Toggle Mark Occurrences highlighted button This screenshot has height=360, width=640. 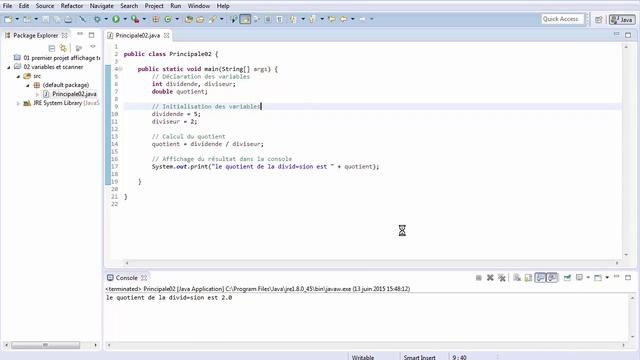point(245,19)
